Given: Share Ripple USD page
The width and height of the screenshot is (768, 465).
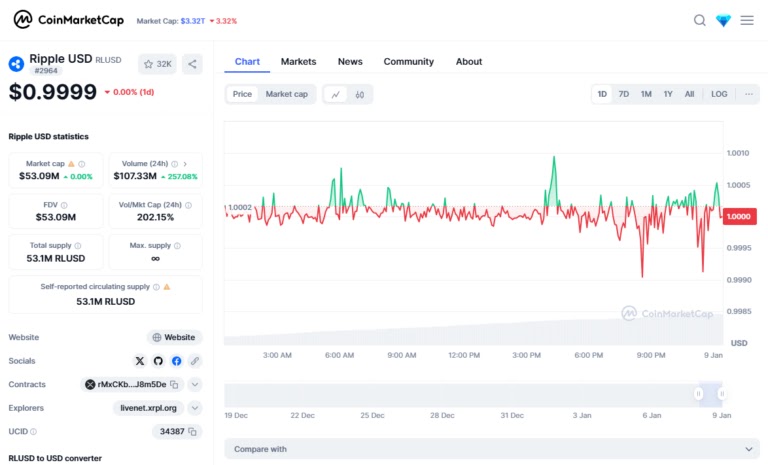Looking at the screenshot, I should (192, 64).
